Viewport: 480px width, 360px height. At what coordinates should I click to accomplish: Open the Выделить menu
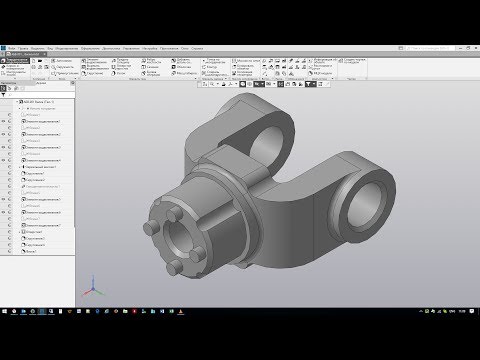38,48
